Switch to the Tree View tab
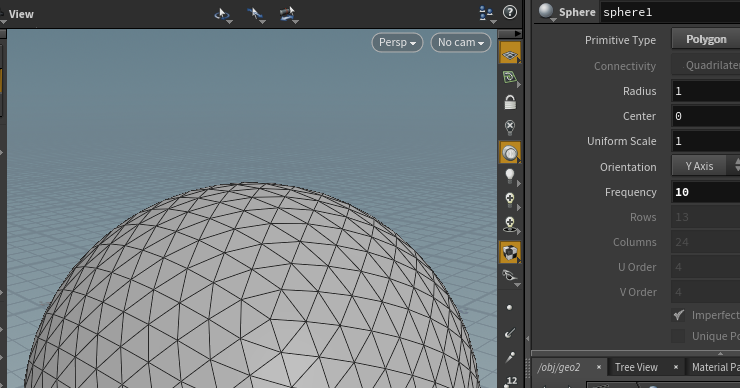 coord(636,367)
